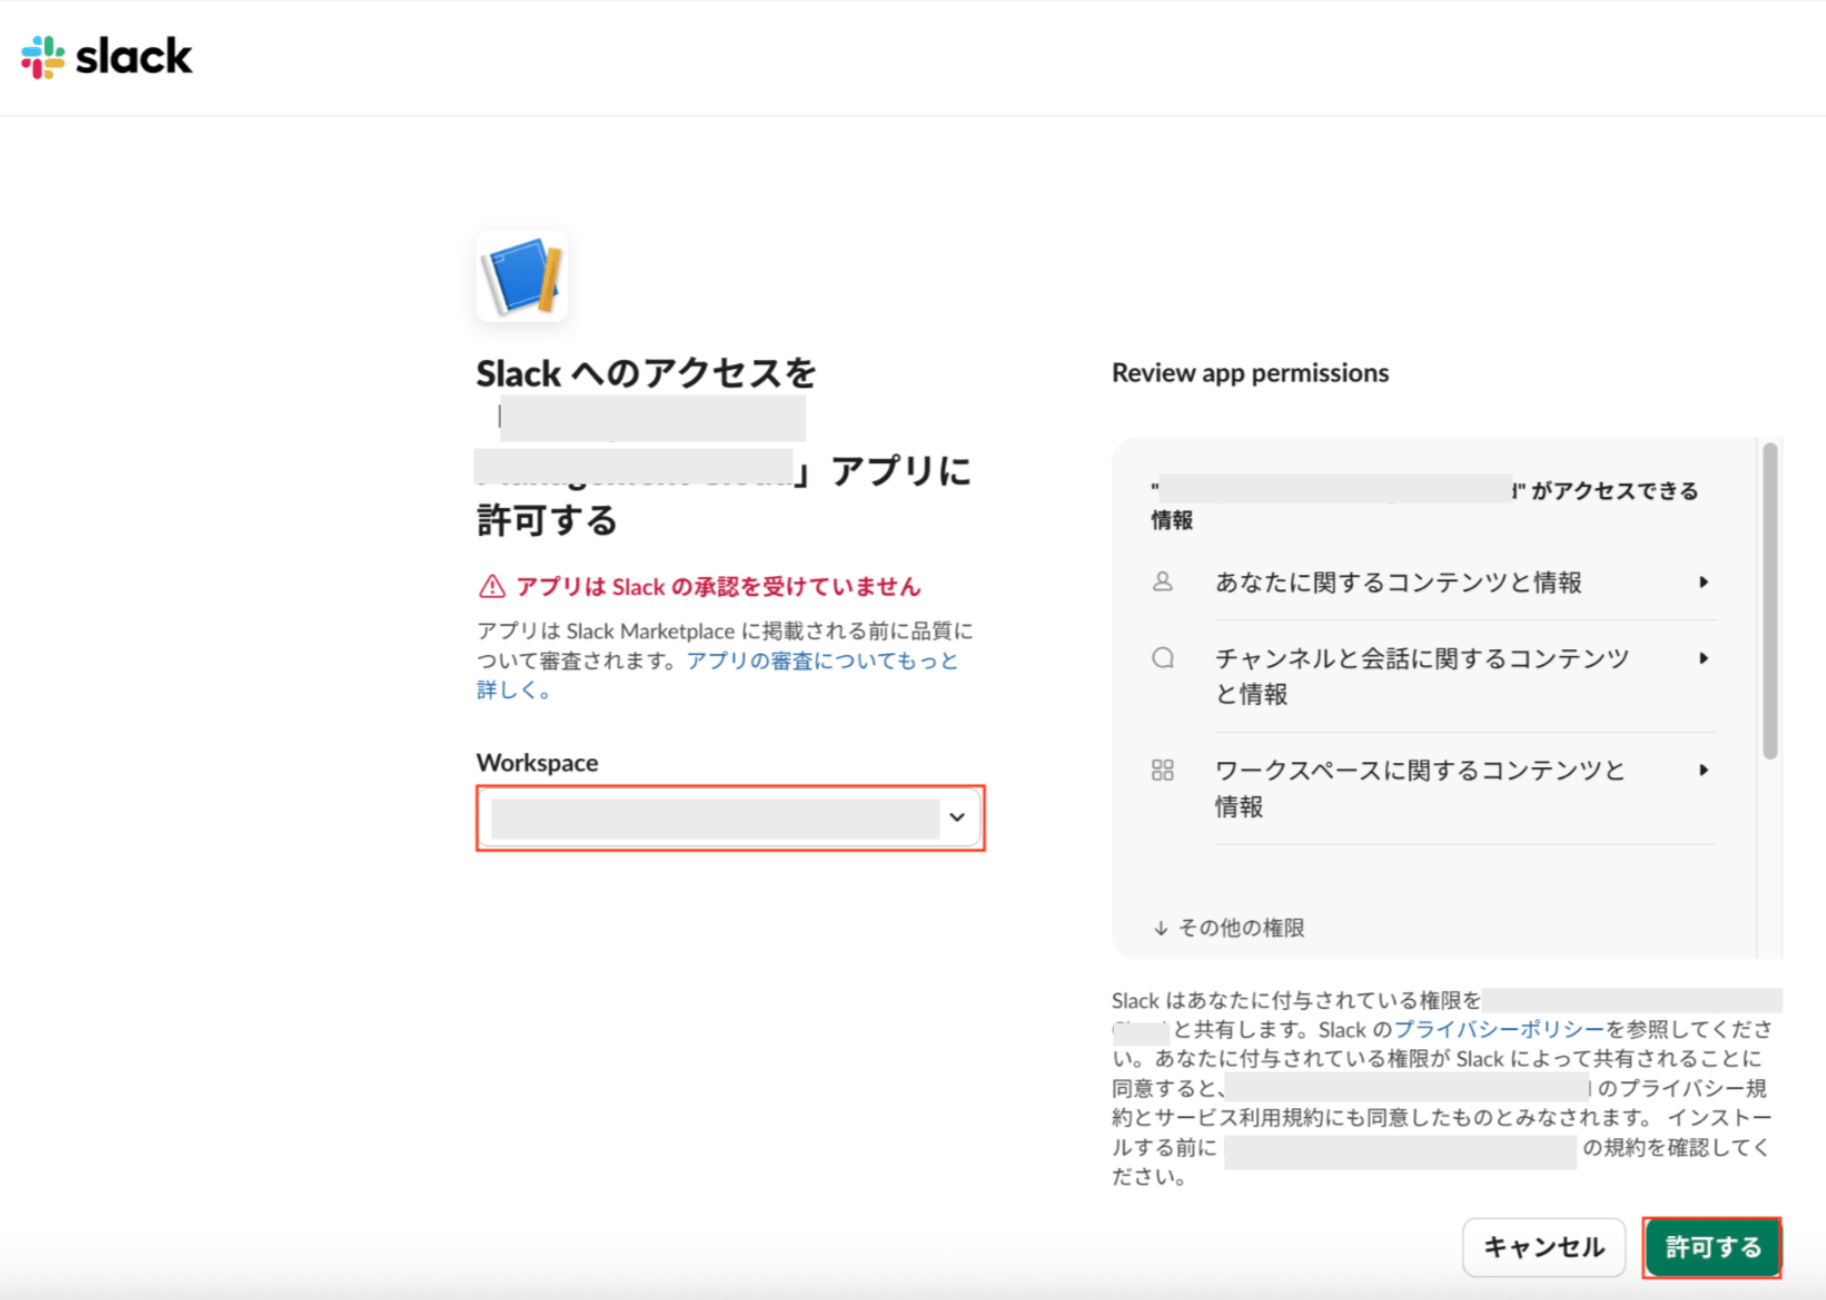1826x1300 pixels.
Task: Click the person icon for user info
Action: (1162, 582)
